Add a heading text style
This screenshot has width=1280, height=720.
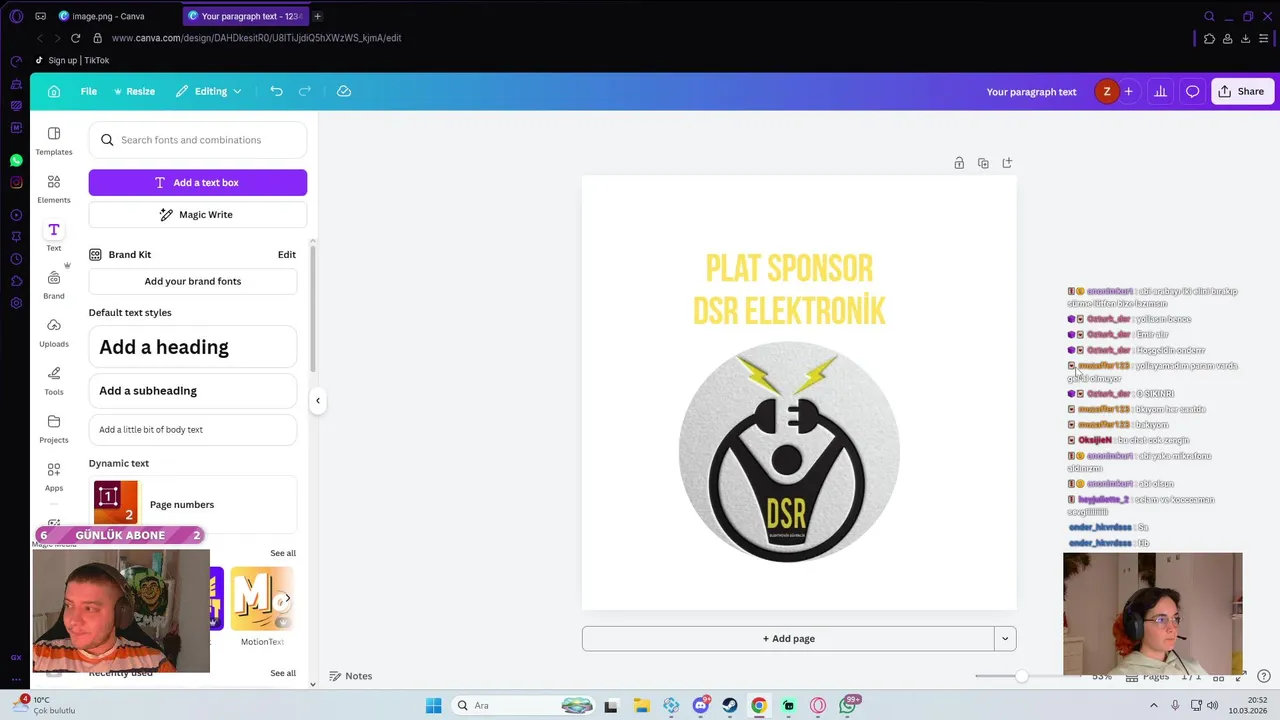coord(193,347)
